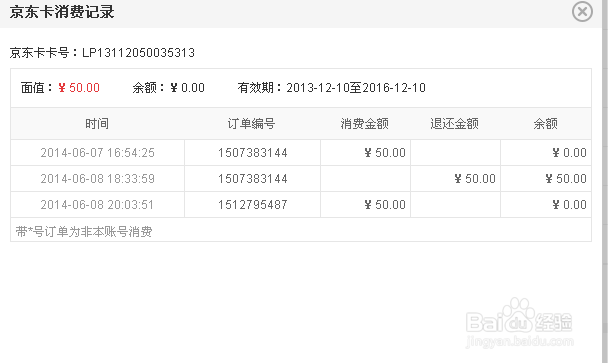Open order number 1512795487
Viewport: 608px width, 363px height.
252,205
